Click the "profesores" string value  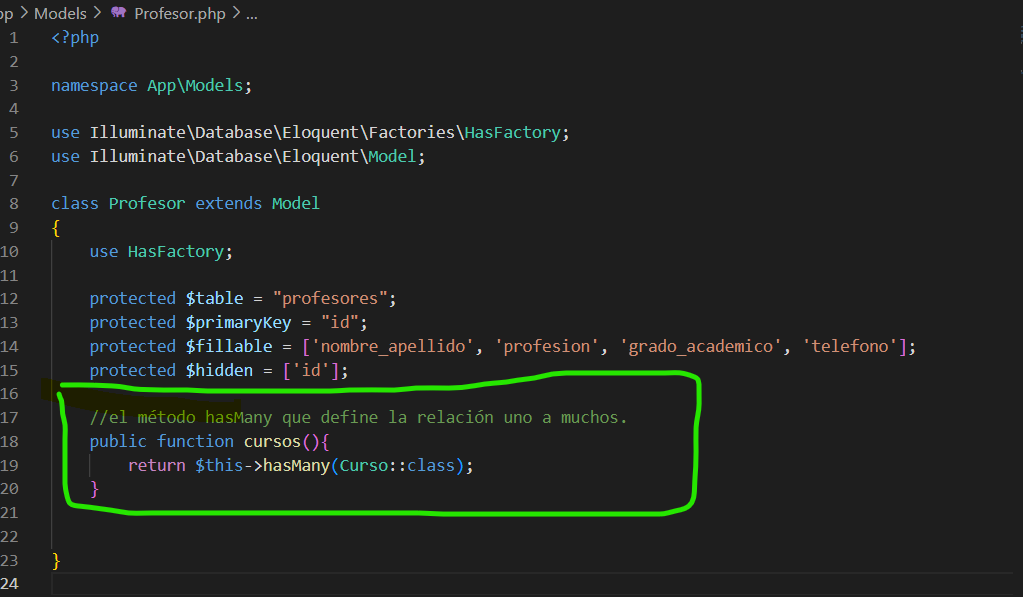tap(330, 298)
